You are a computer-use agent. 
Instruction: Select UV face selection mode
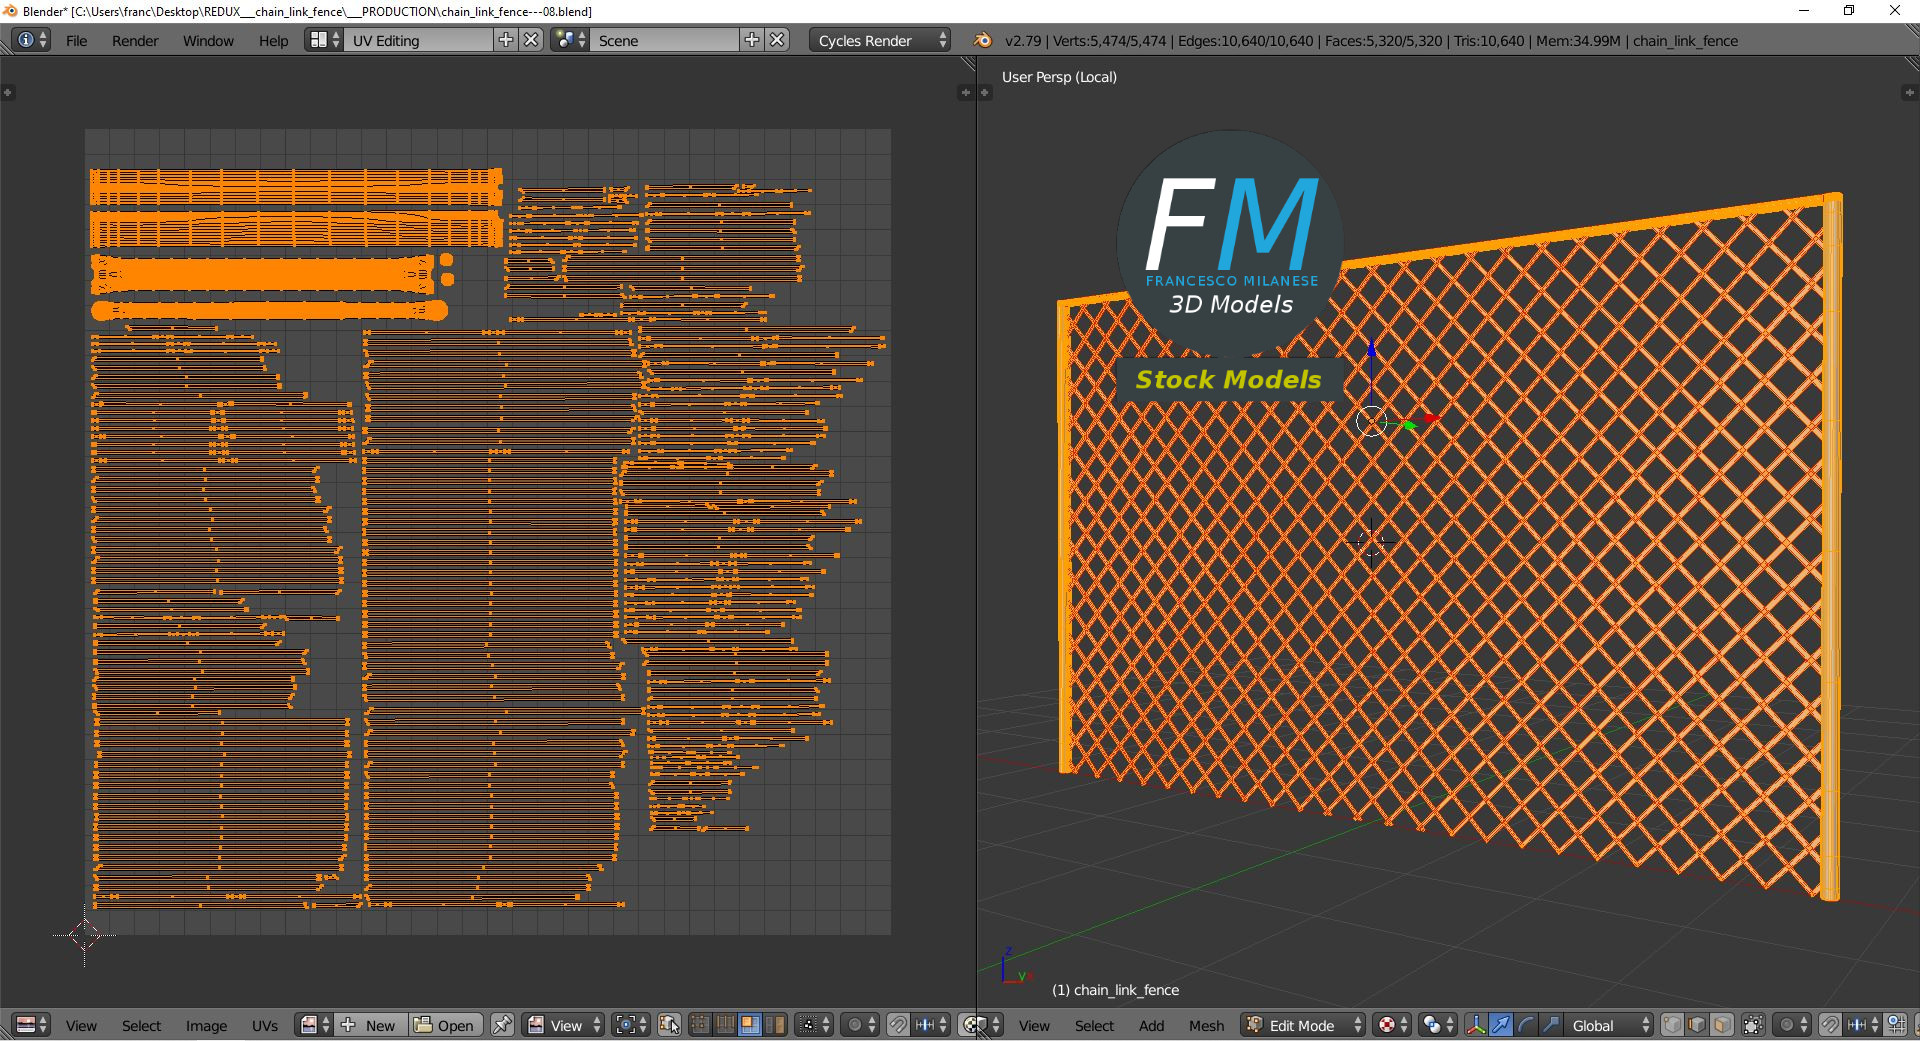pyautogui.click(x=749, y=1025)
